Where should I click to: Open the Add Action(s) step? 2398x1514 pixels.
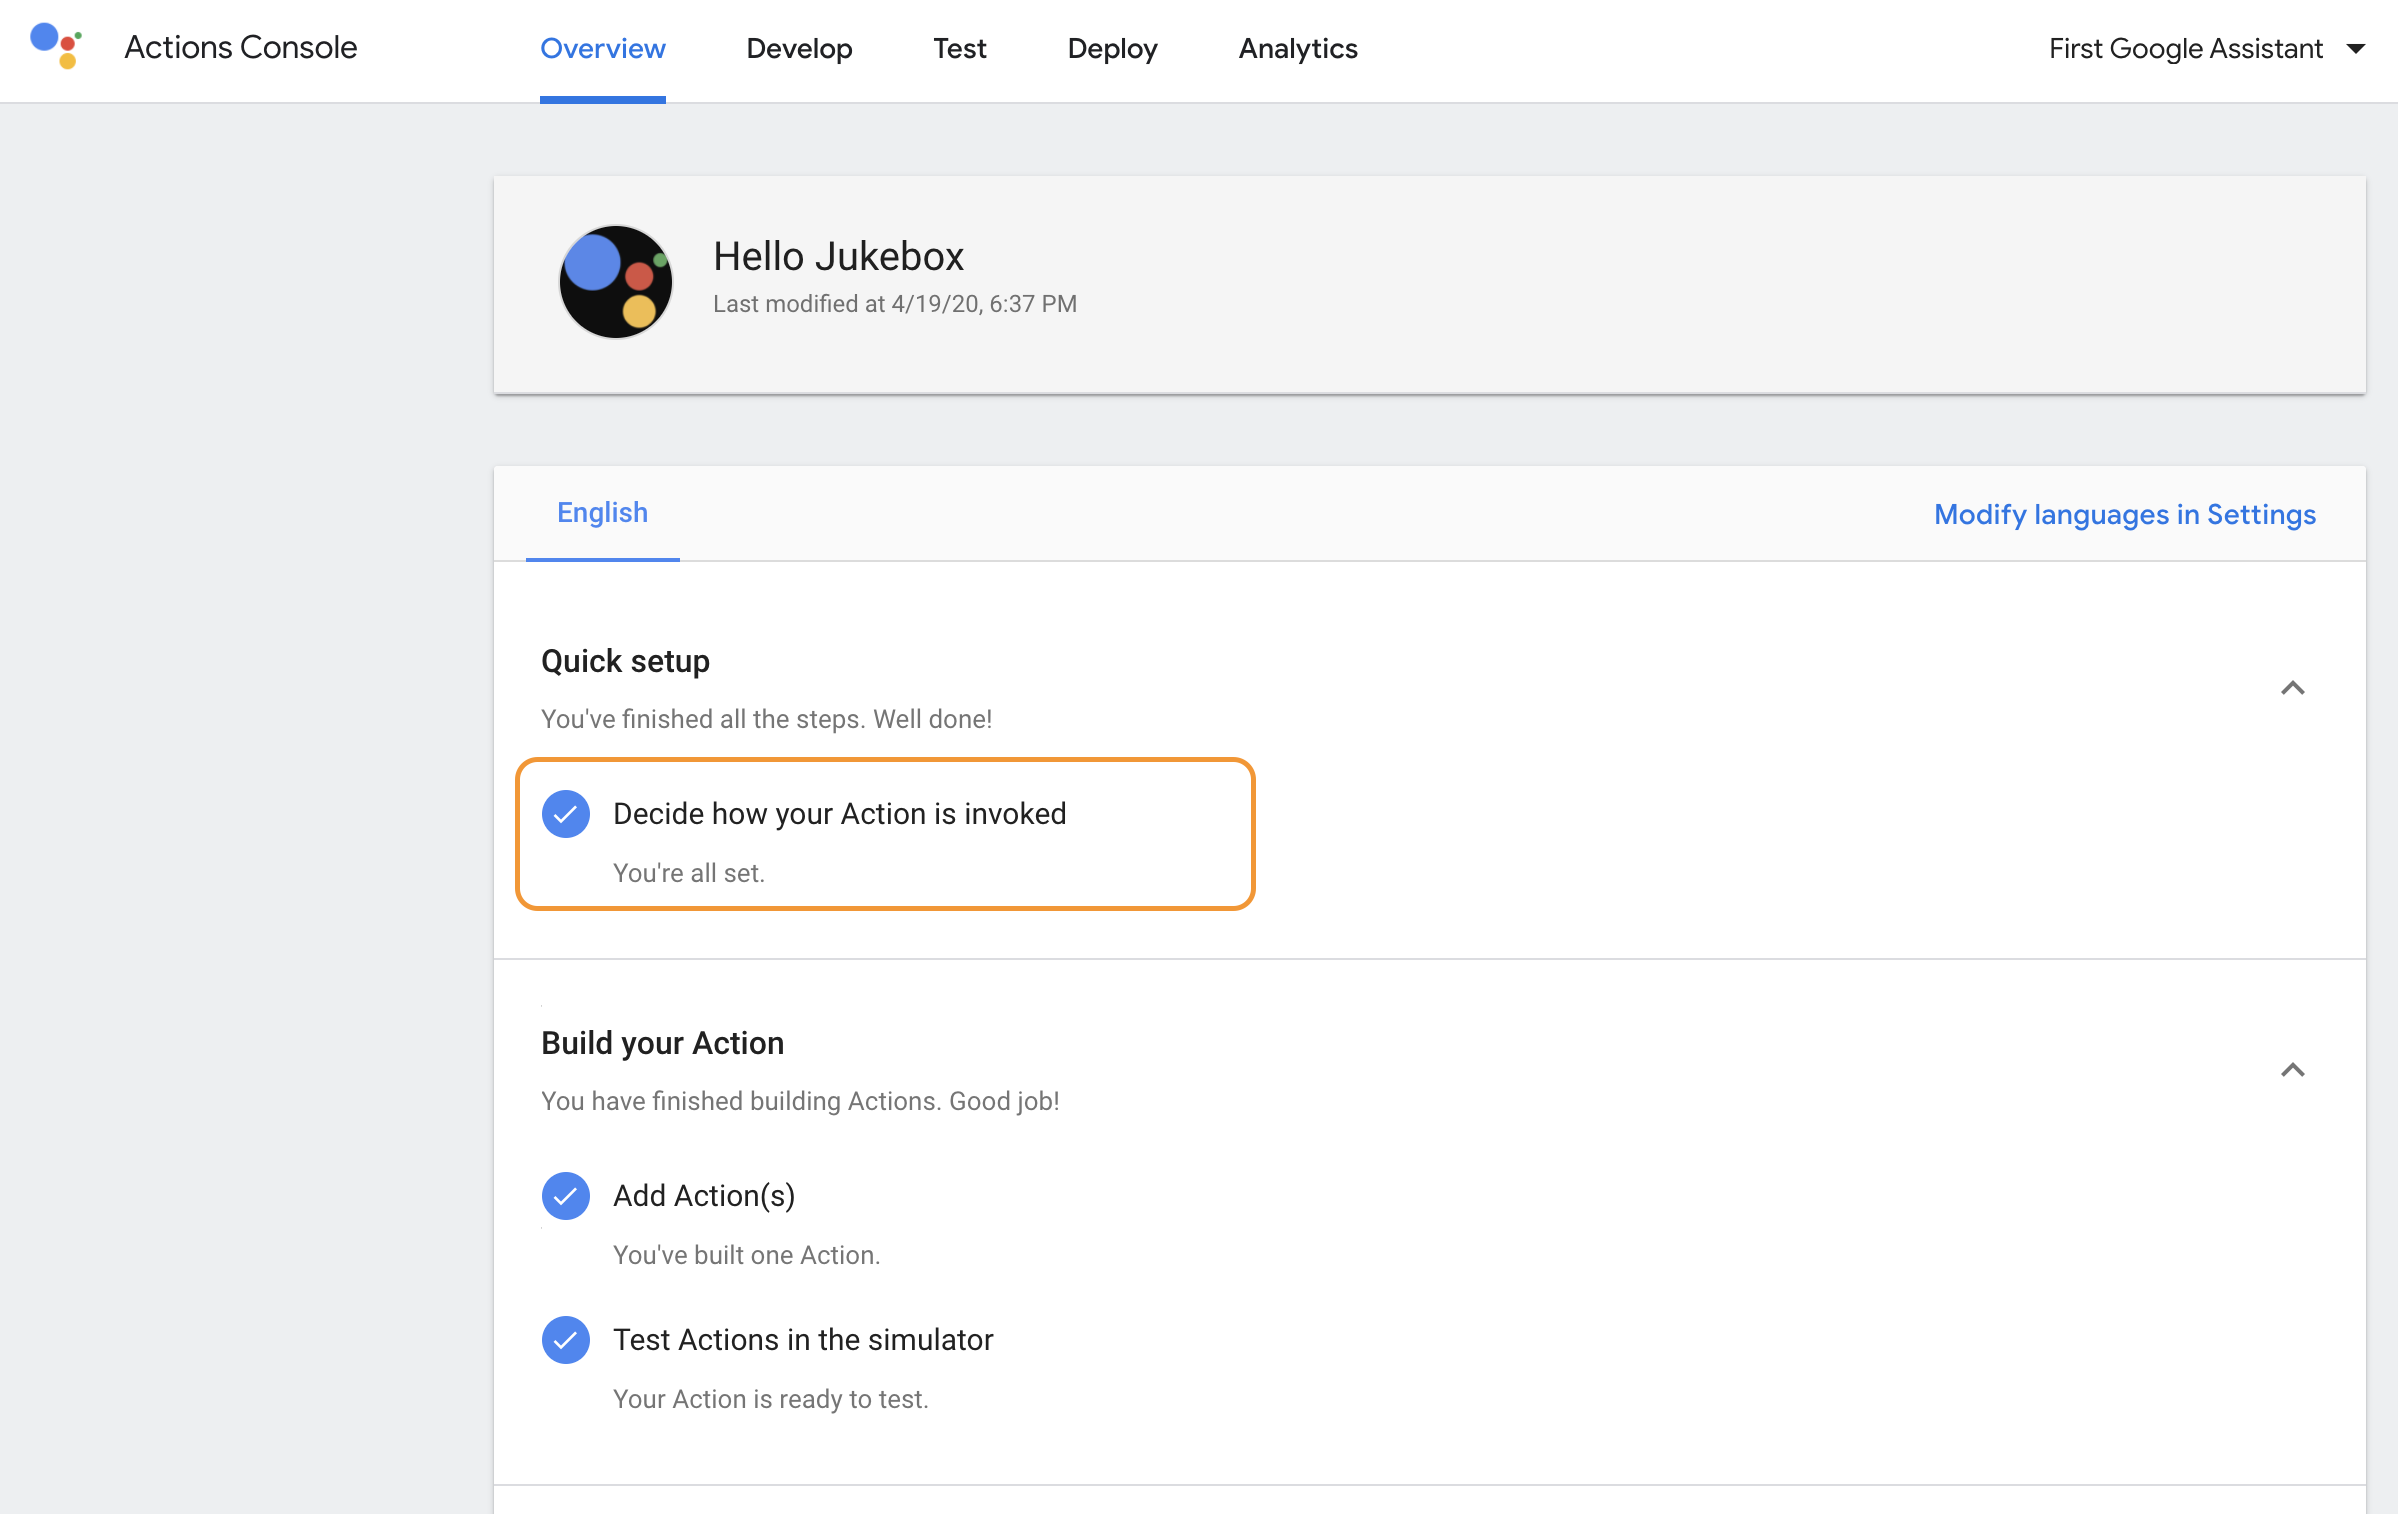704,1196
